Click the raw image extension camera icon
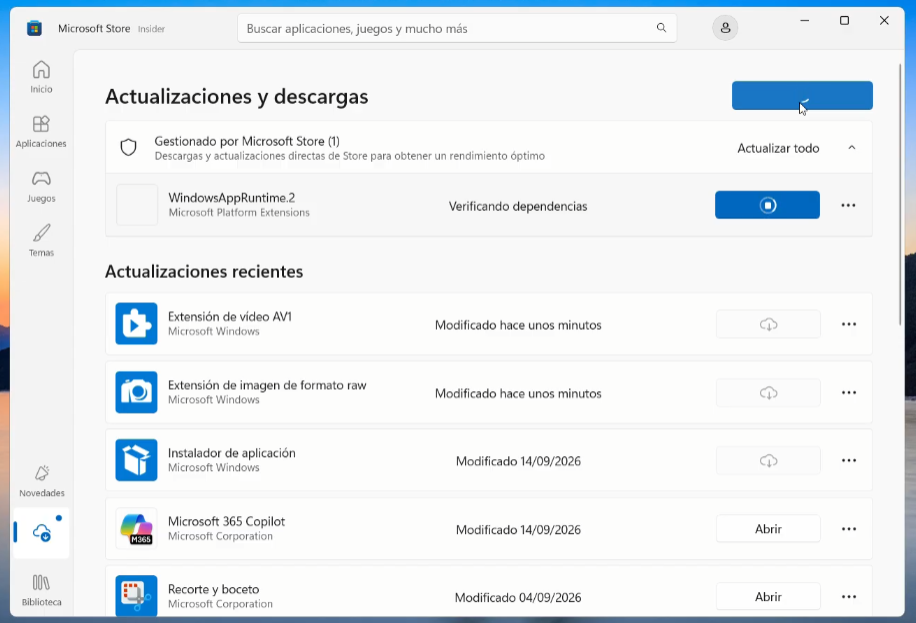 click(x=136, y=392)
